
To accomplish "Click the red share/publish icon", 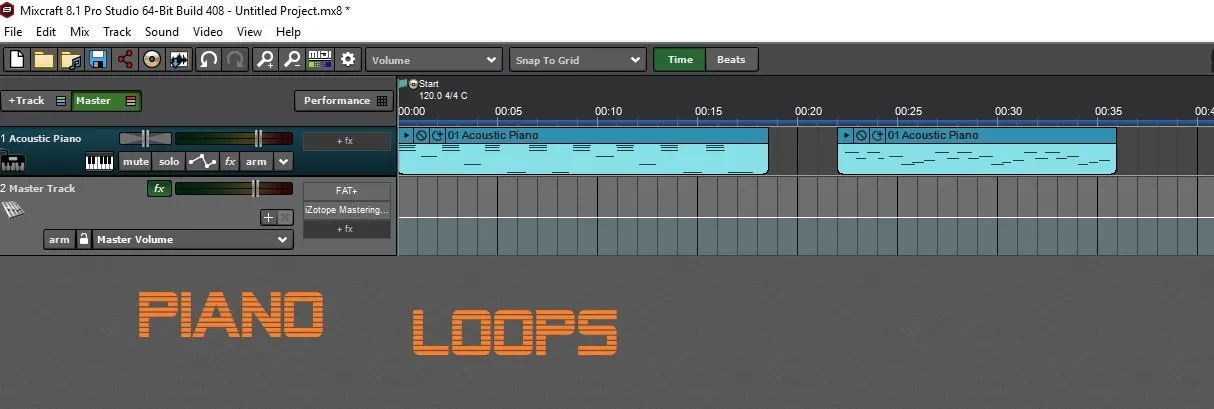I will (x=125, y=60).
